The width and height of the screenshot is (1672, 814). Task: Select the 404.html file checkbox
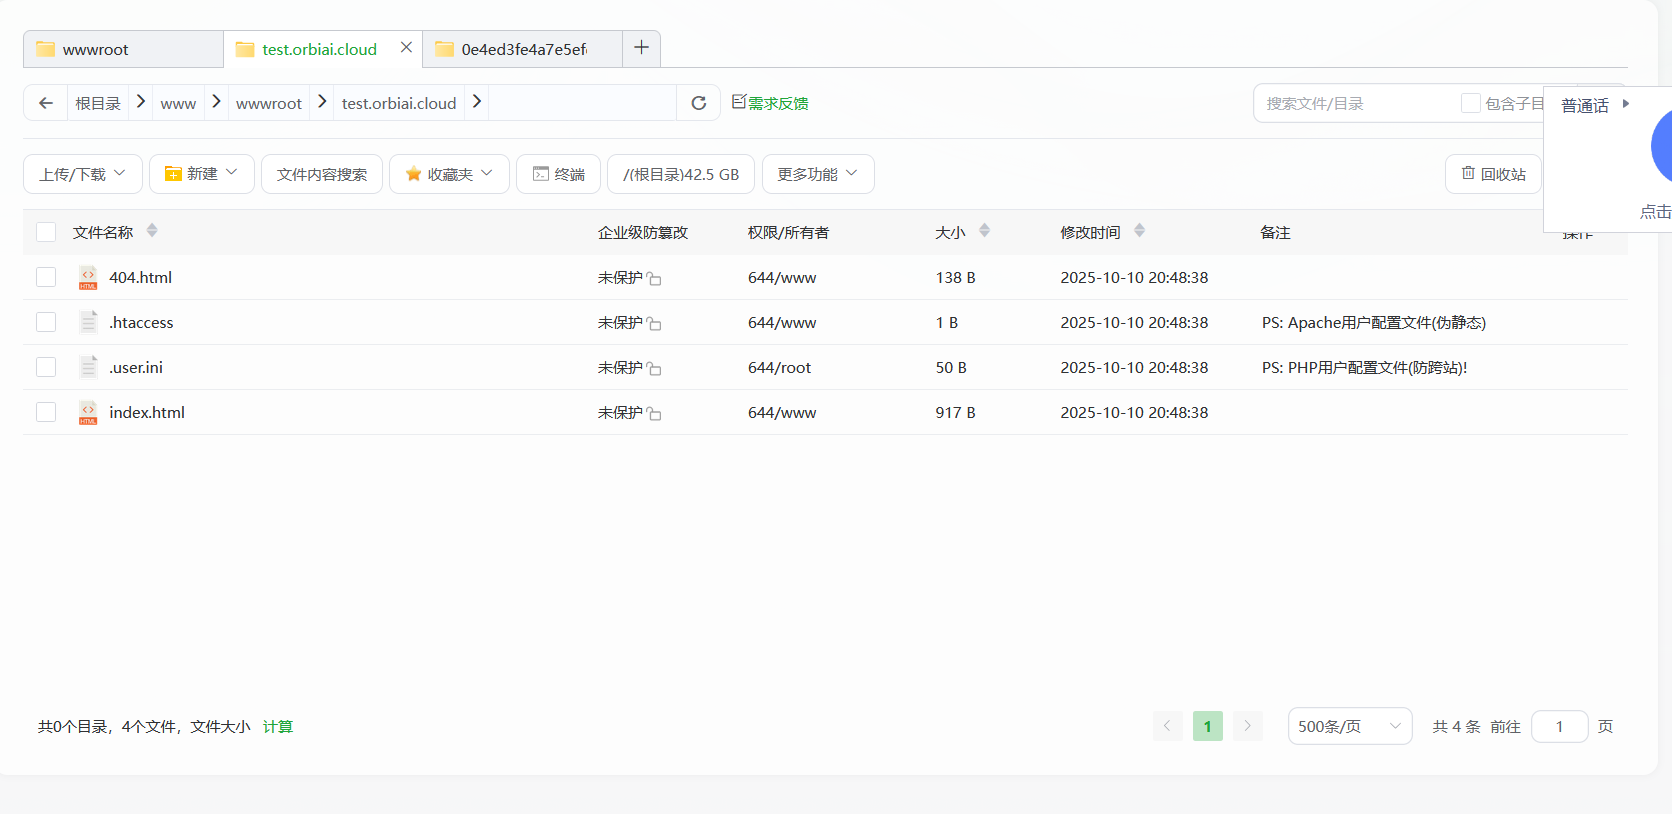pos(46,277)
